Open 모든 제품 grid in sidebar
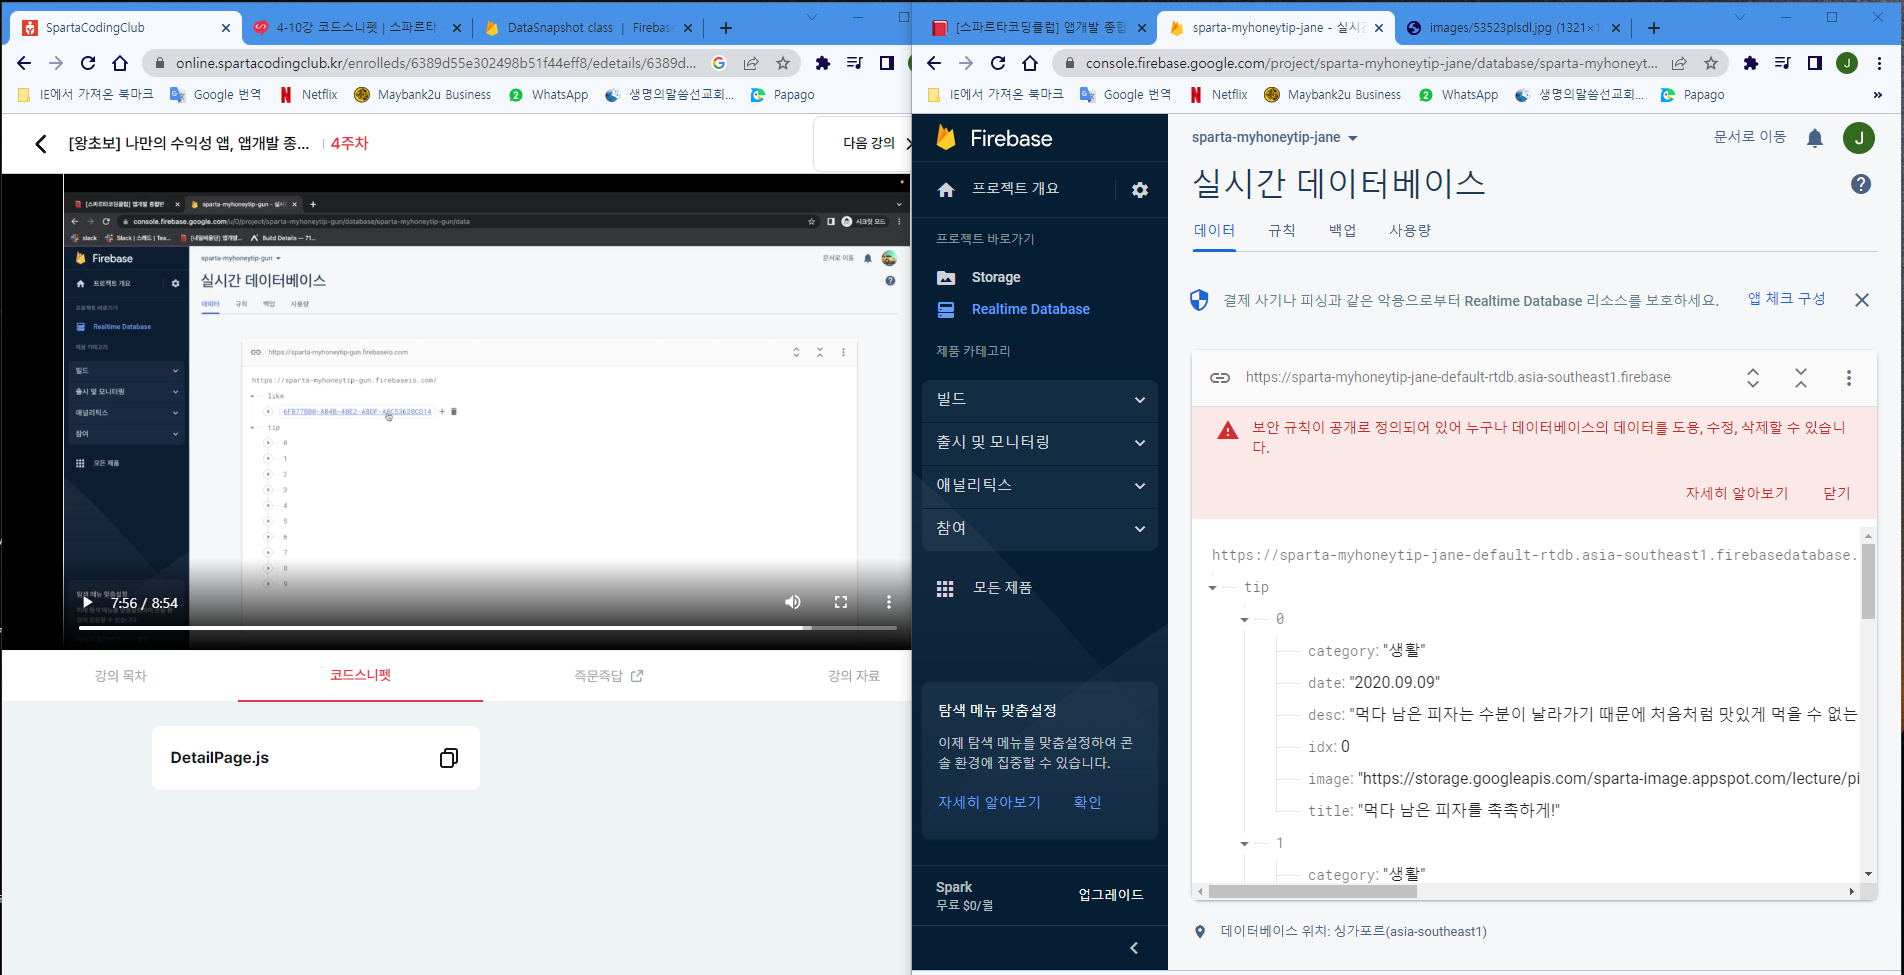Image resolution: width=1904 pixels, height=975 pixels. 1002,588
